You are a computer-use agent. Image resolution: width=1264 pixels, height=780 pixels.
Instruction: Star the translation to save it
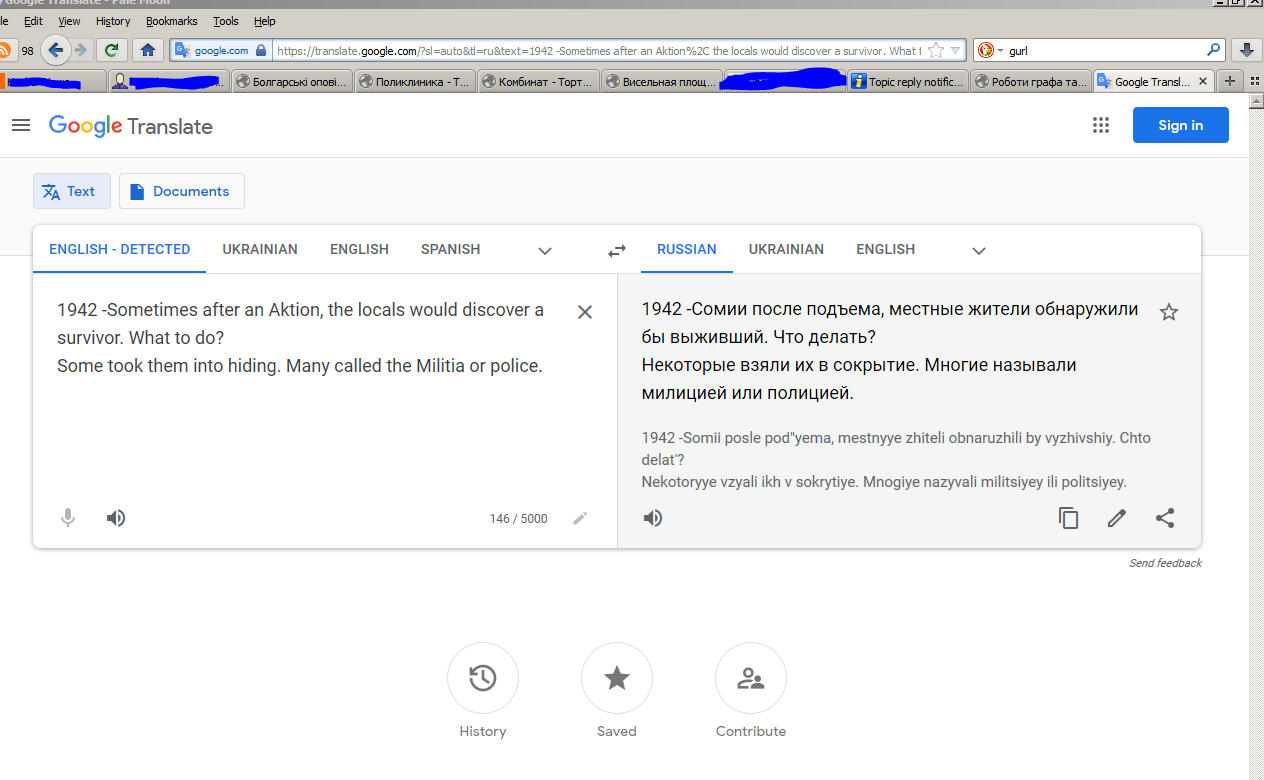[x=1168, y=312]
